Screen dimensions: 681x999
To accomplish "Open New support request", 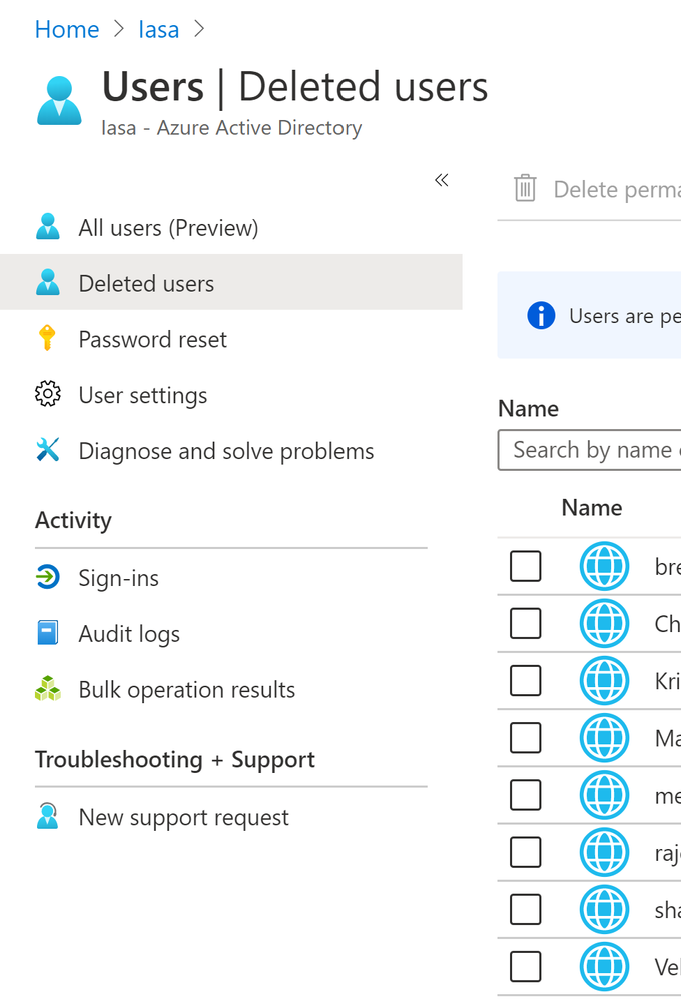I will tap(183, 817).
